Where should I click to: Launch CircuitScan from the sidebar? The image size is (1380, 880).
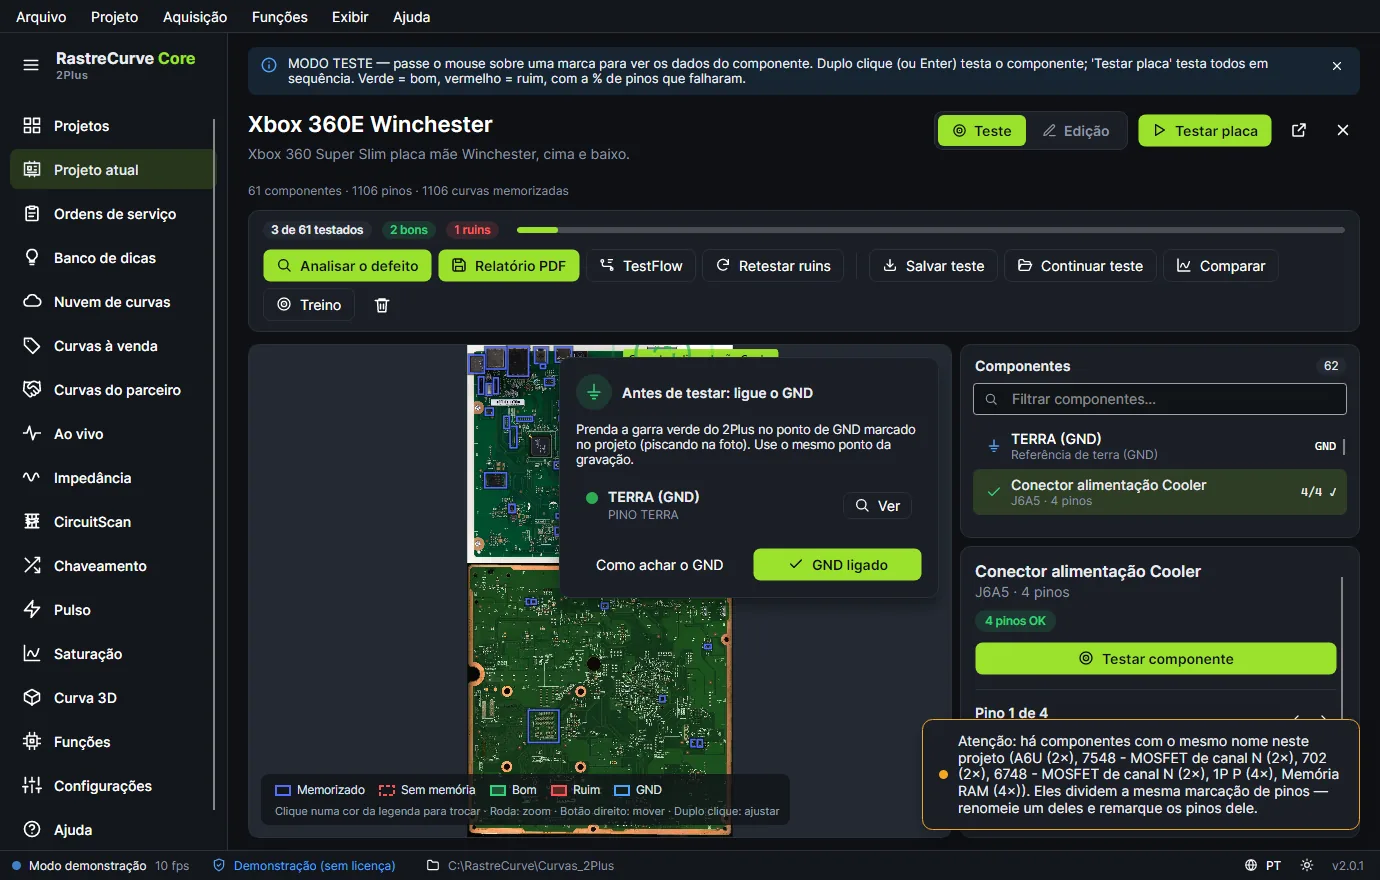[112, 522]
